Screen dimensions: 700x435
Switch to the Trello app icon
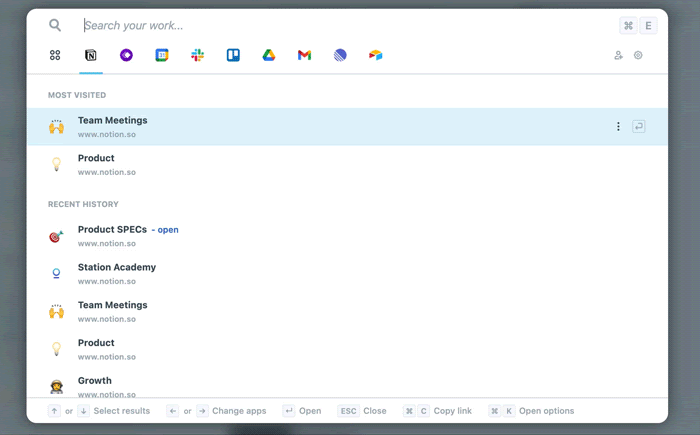(233, 55)
